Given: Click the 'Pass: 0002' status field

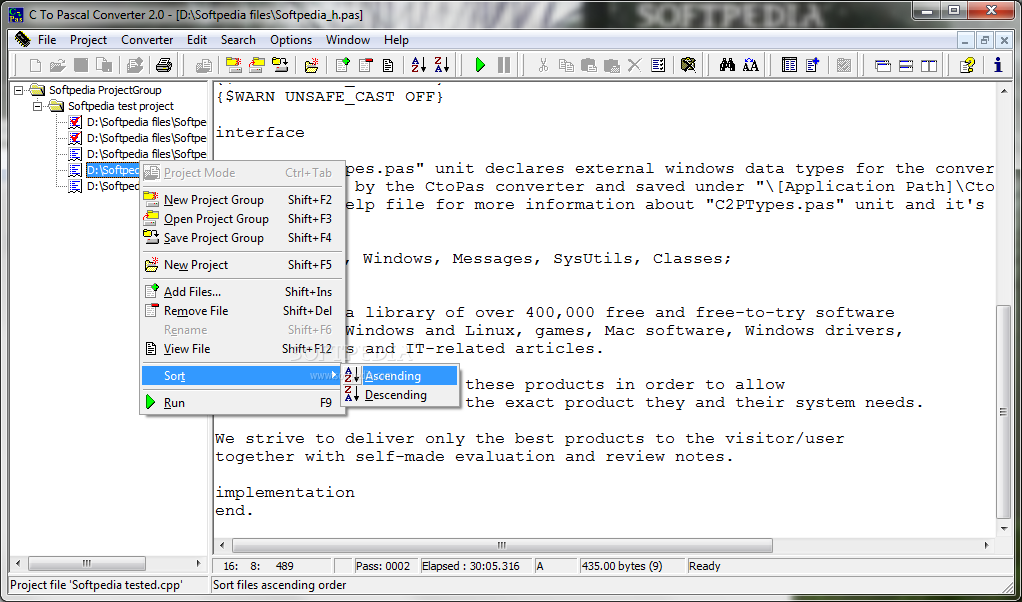Looking at the screenshot, I should [384, 566].
